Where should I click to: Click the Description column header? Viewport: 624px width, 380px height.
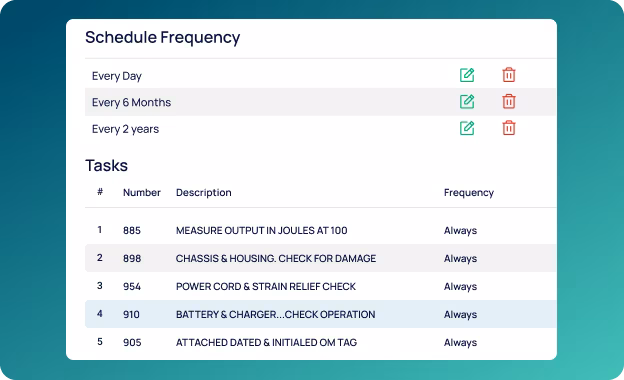coord(203,193)
